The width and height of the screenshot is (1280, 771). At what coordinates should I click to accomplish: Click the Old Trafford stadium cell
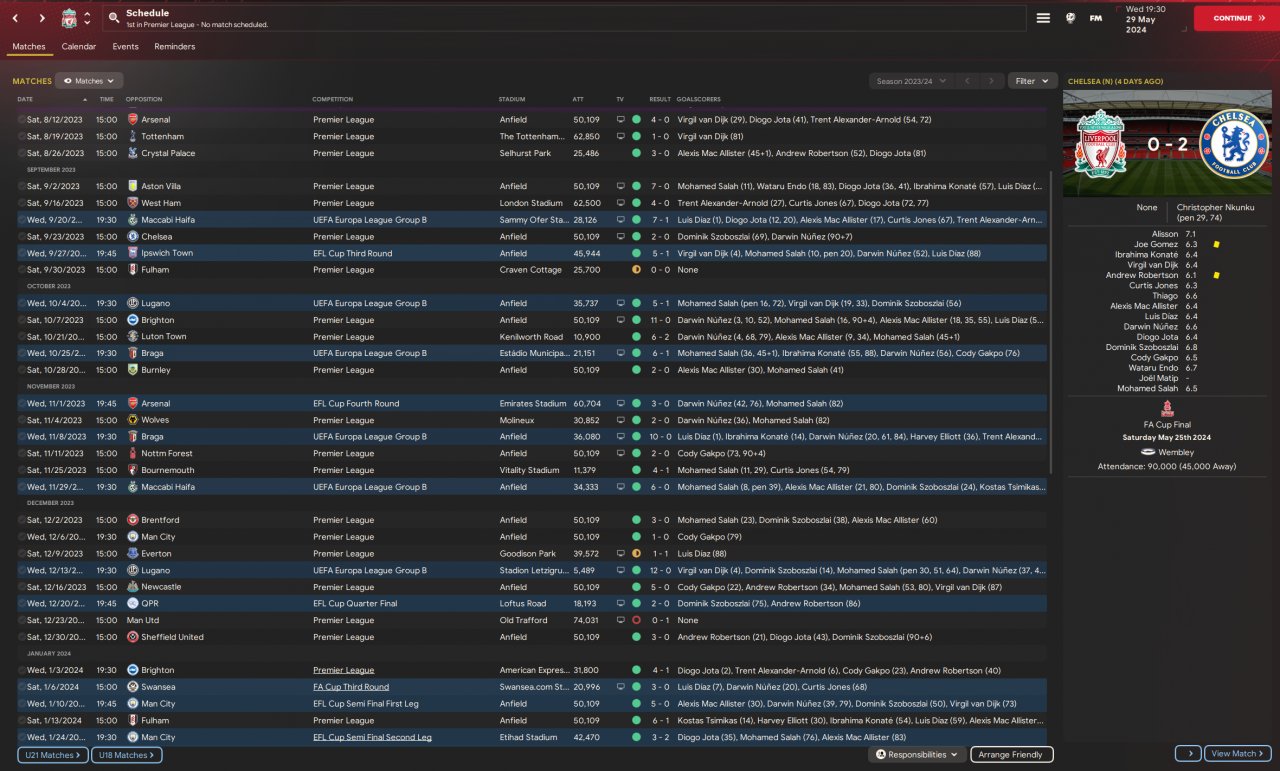525,620
